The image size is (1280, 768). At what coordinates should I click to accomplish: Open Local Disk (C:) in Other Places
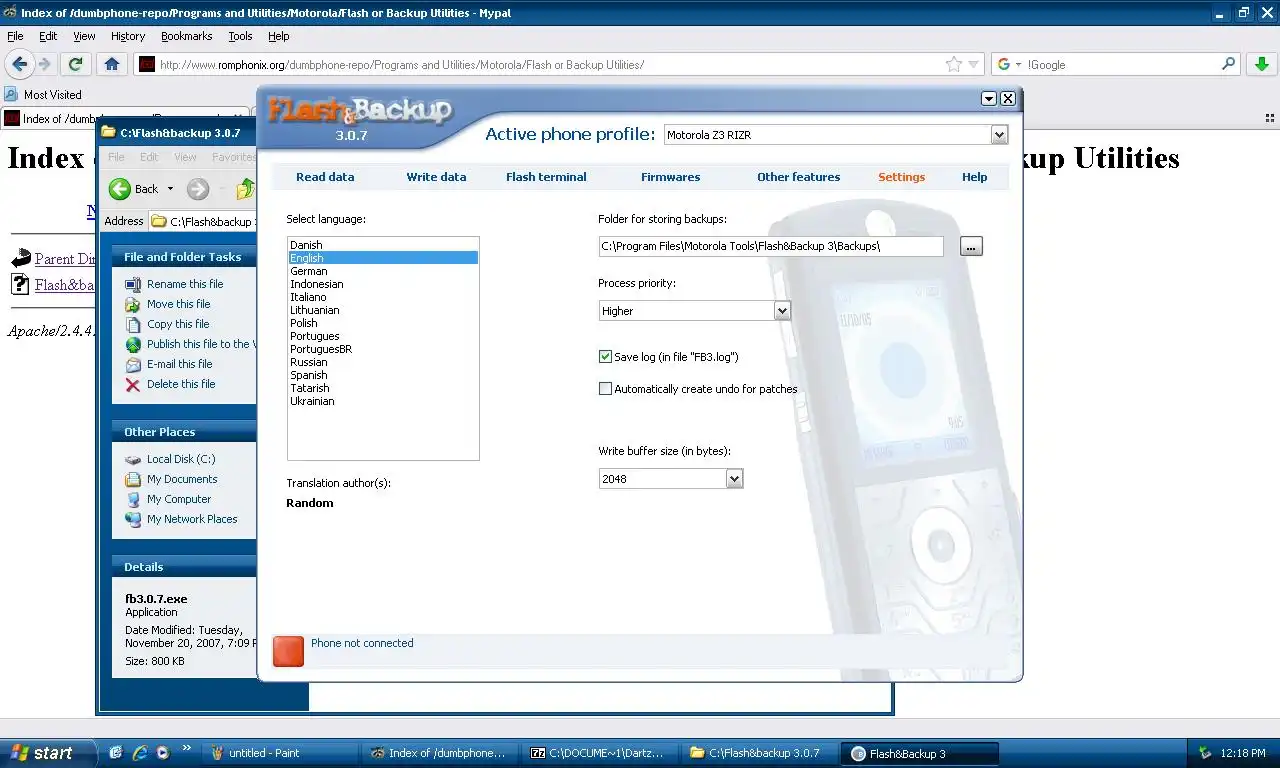(181, 459)
